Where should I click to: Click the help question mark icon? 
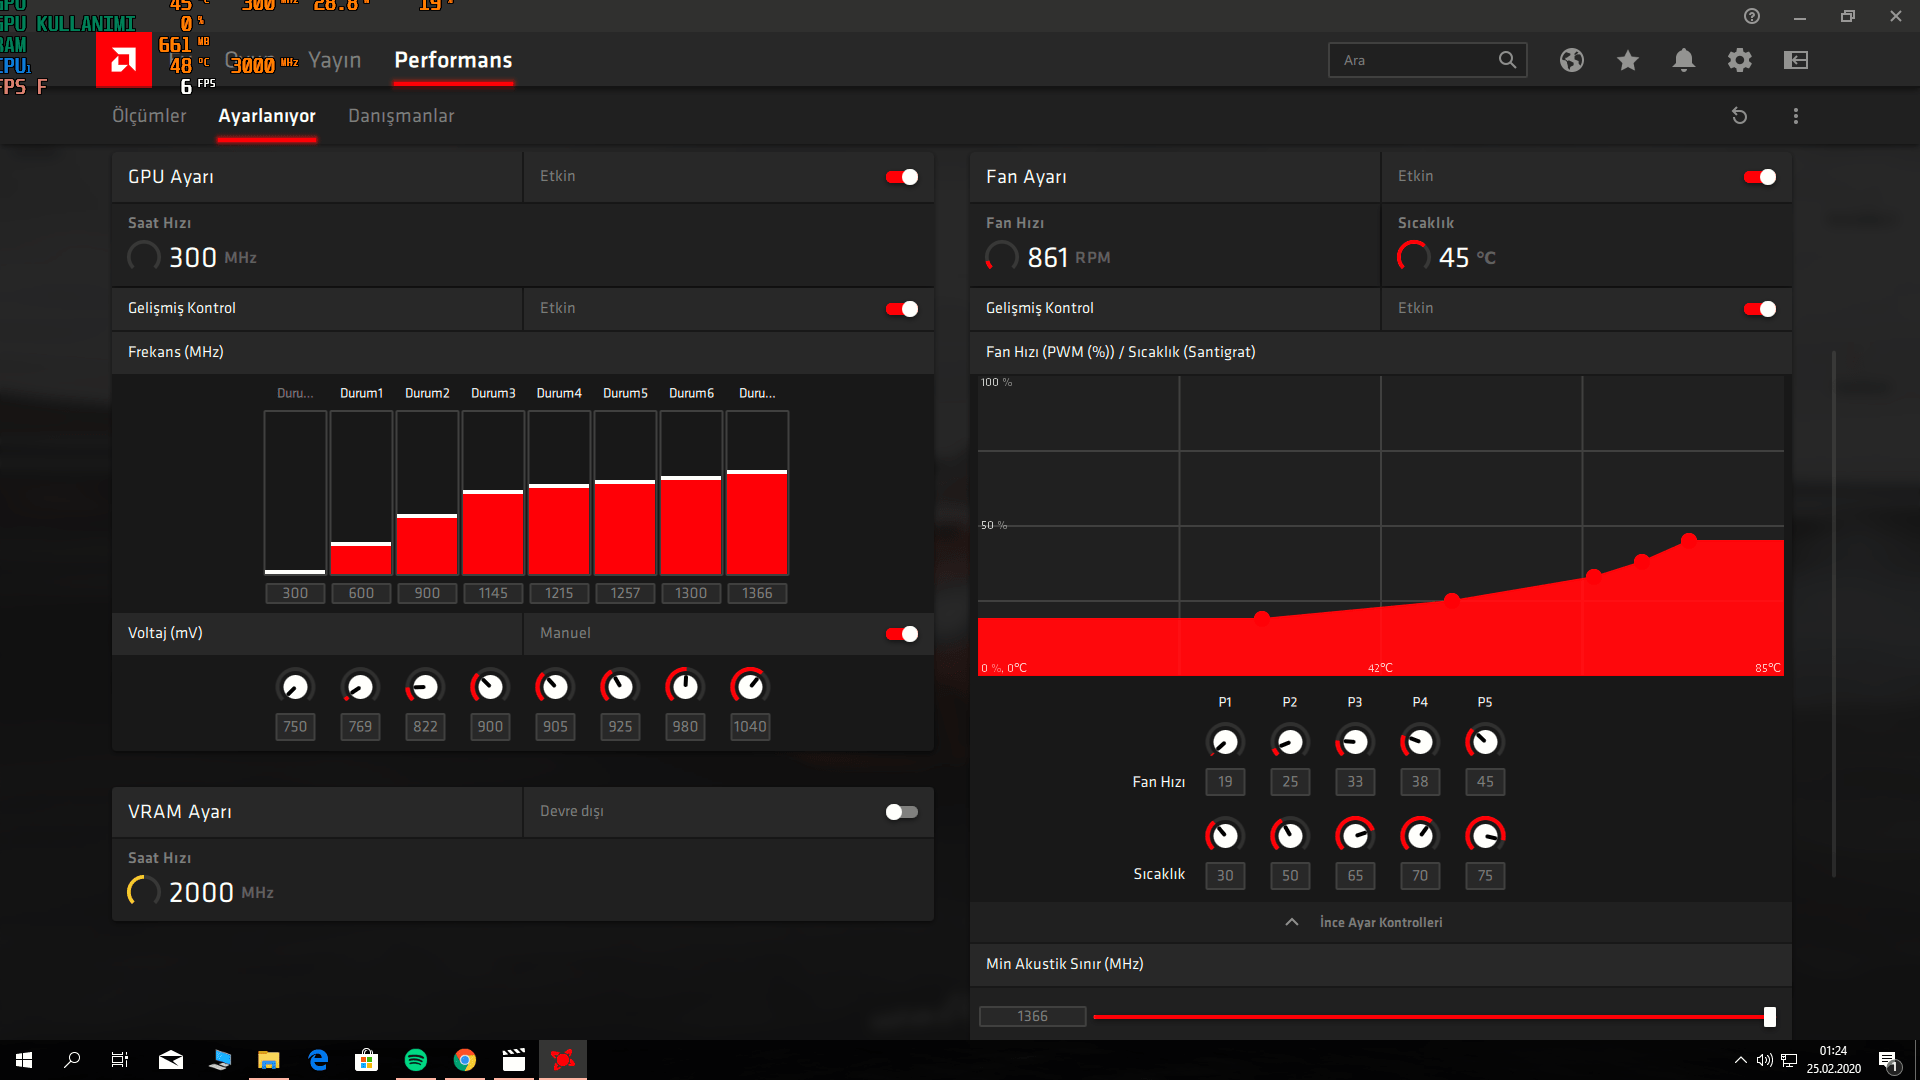1752,16
